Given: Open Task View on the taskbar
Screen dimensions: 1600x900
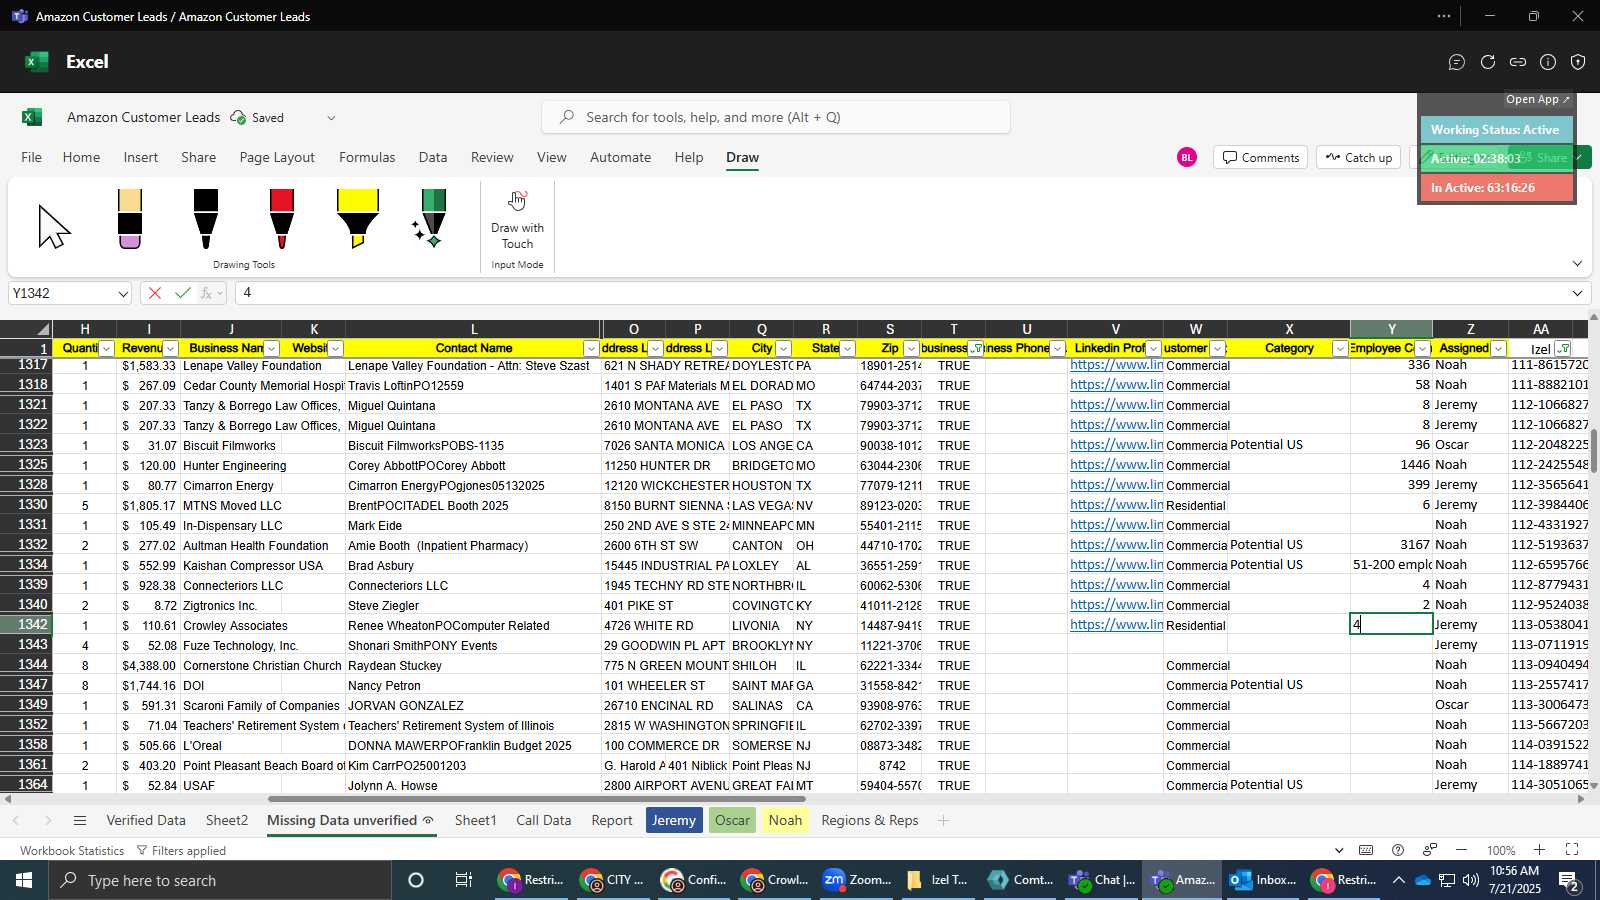Looking at the screenshot, I should coord(464,880).
